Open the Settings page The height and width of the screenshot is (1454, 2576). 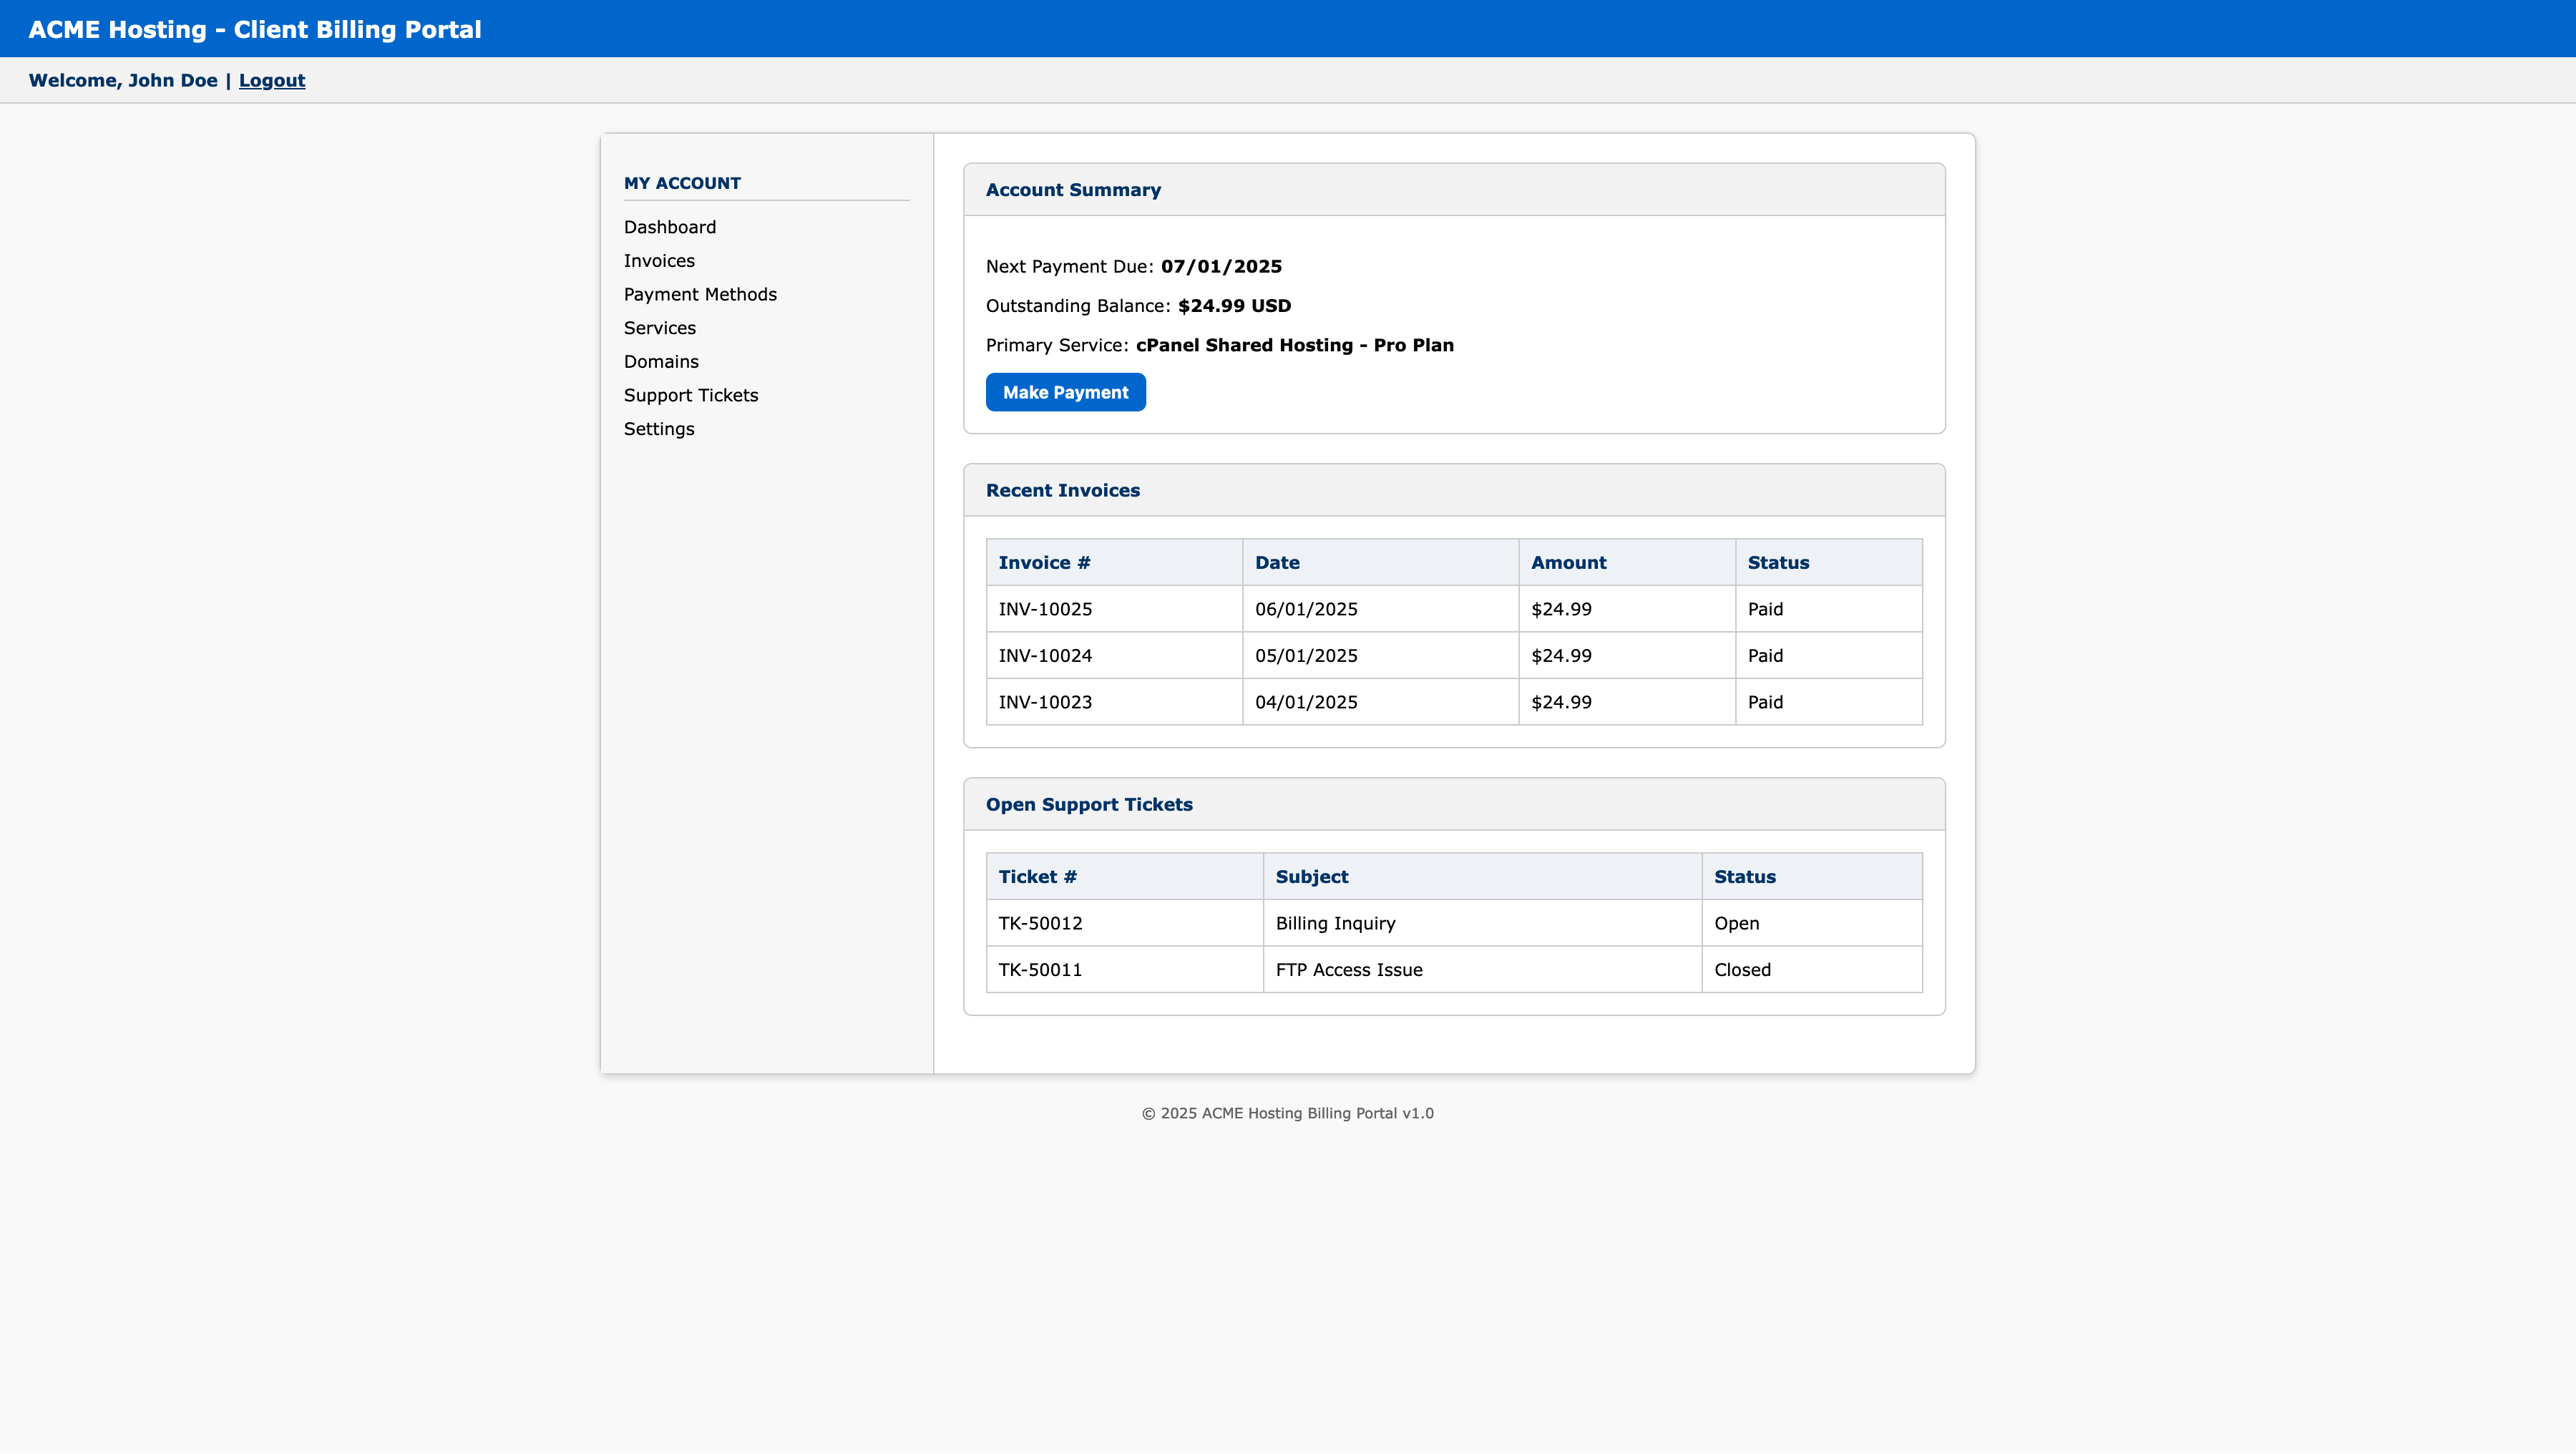coord(658,428)
